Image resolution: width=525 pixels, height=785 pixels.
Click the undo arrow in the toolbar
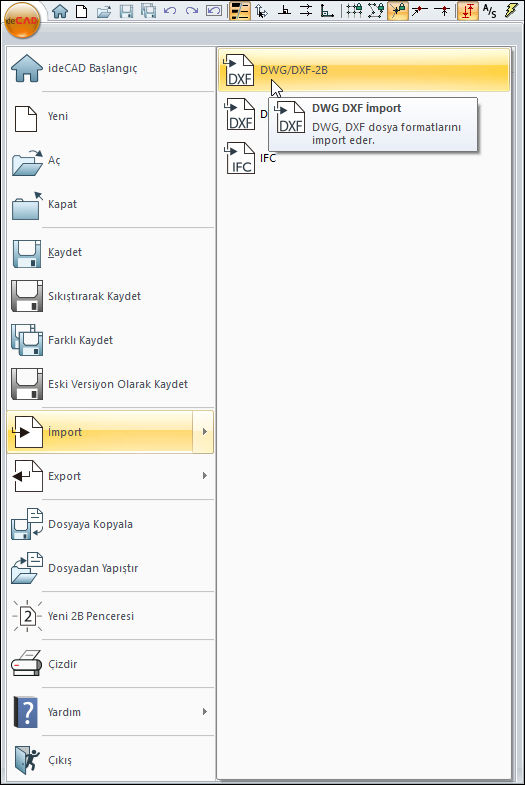click(170, 11)
